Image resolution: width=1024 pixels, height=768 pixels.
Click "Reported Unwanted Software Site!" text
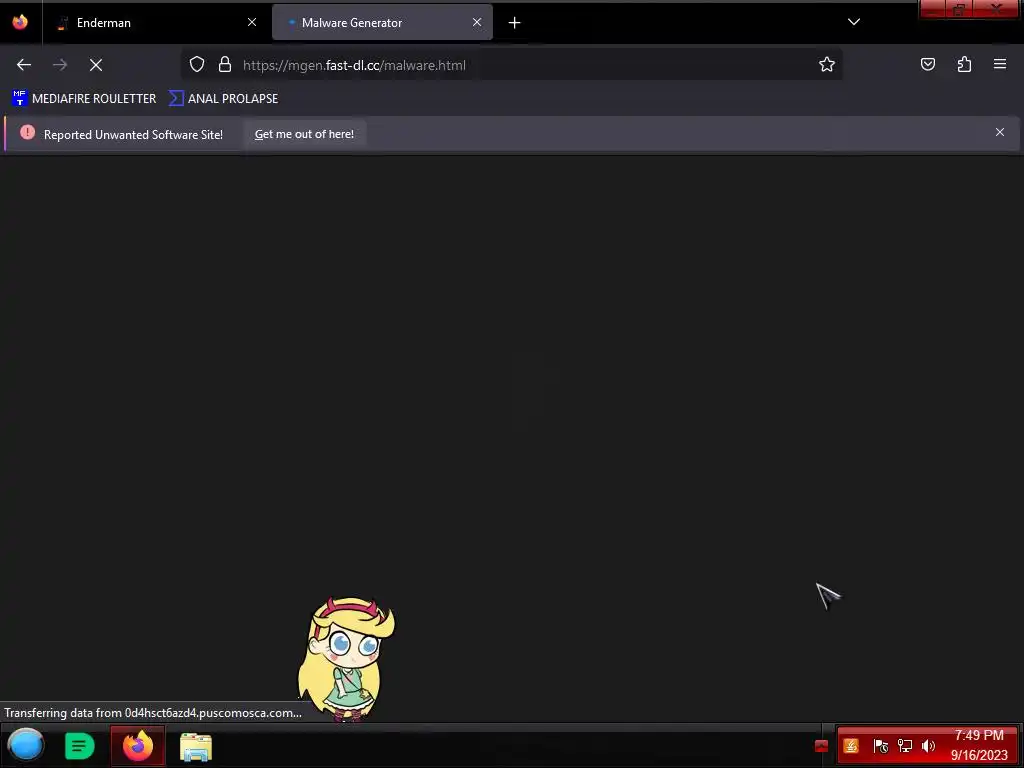tap(133, 135)
